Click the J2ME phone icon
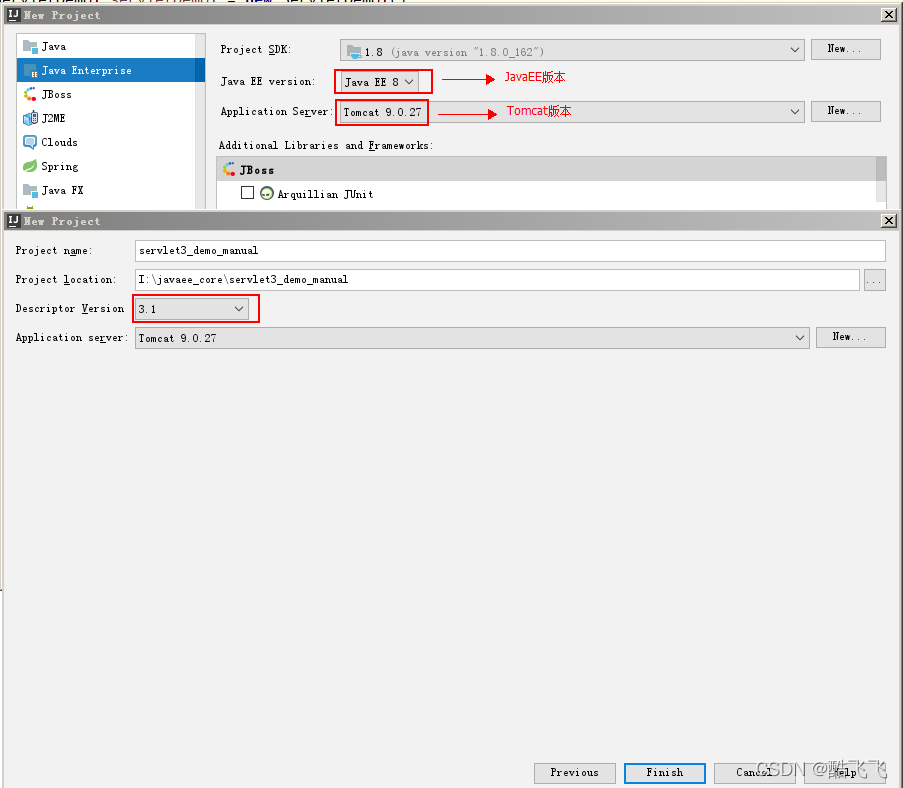Screen dimensions: 903x788 30,118
